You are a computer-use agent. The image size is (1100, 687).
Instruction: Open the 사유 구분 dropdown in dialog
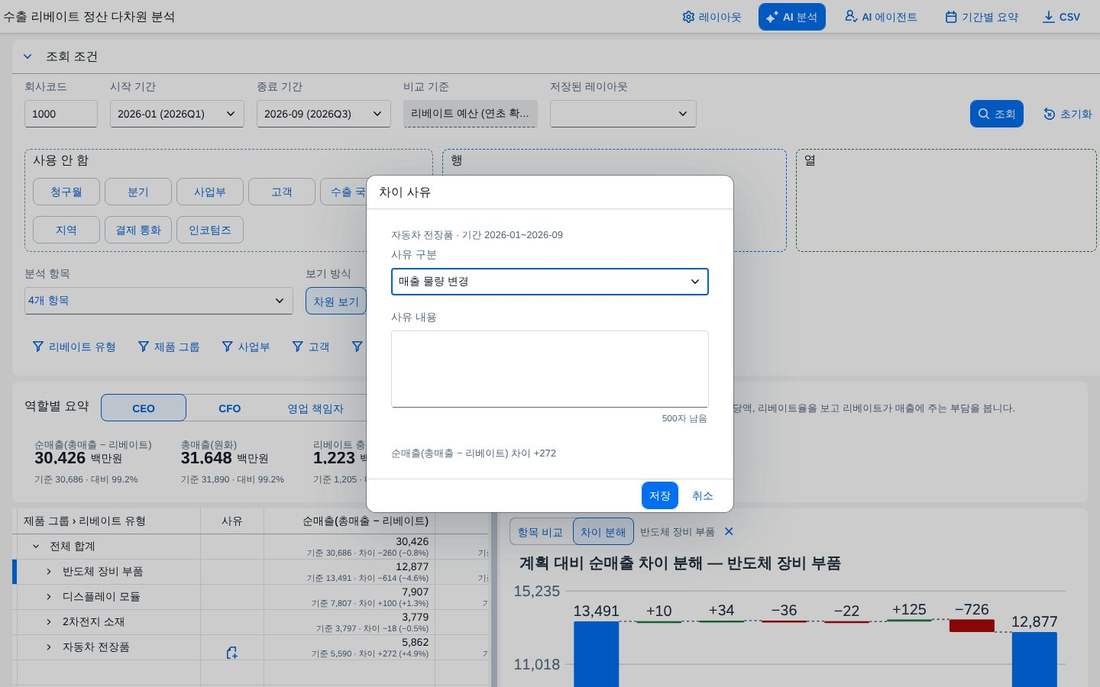click(549, 281)
